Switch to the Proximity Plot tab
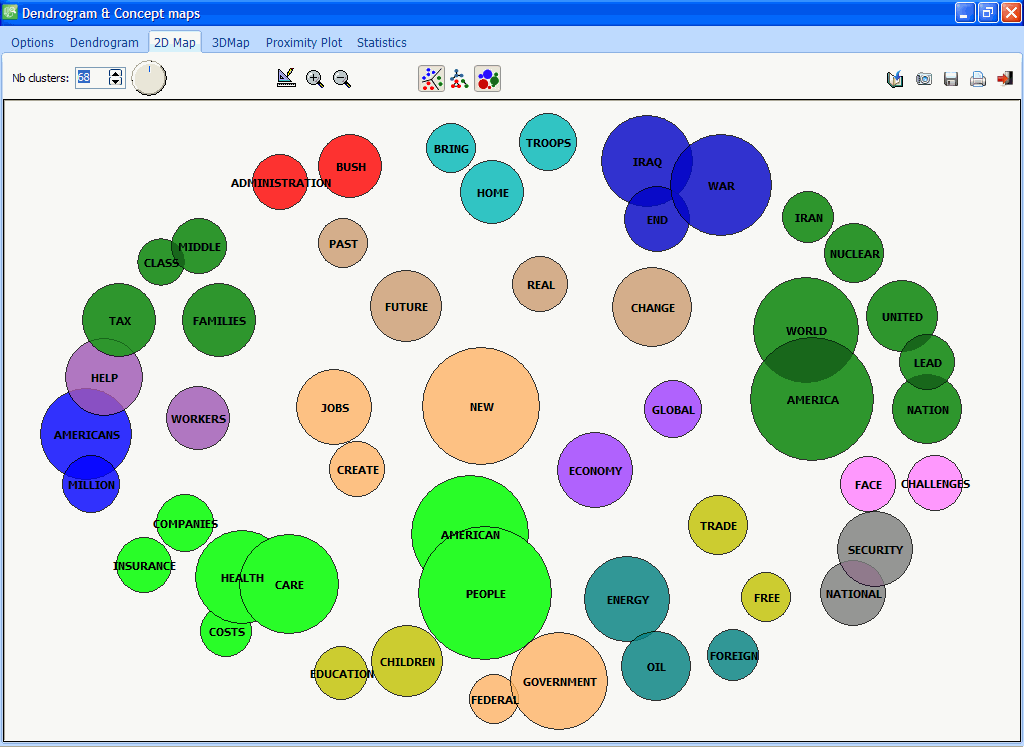Viewport: 1024px width, 747px height. 303,43
